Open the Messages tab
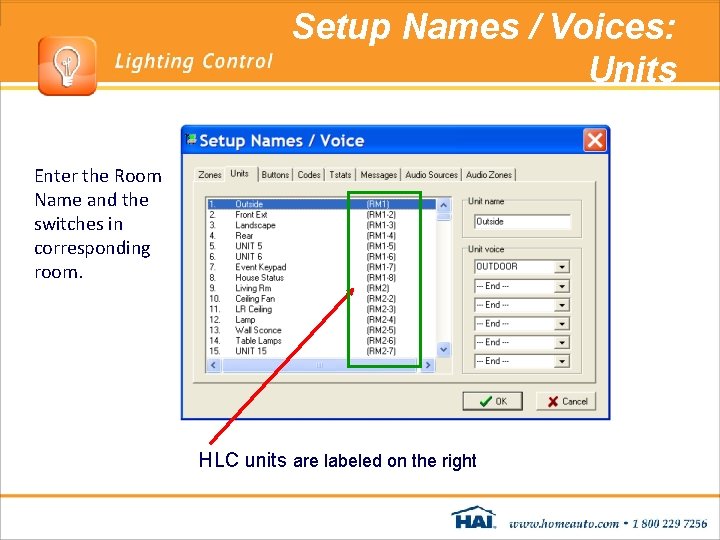Image resolution: width=720 pixels, height=540 pixels. tap(378, 174)
